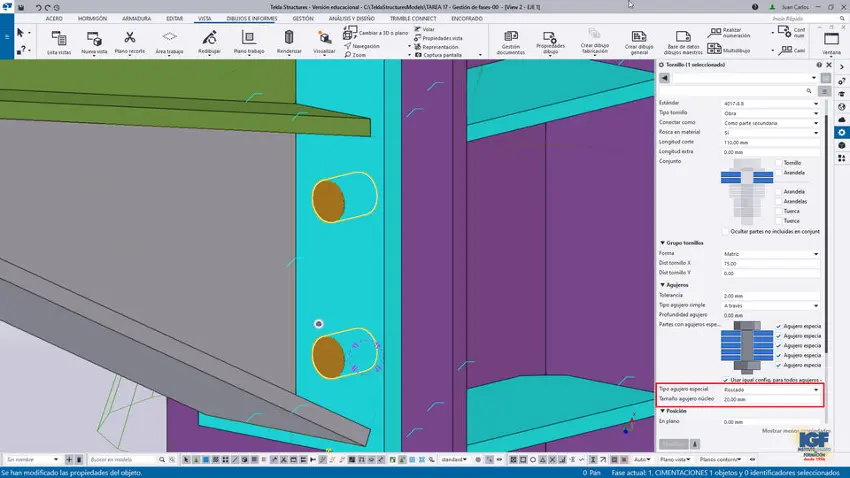Open the Tipo agujero especial dropdown
This screenshot has height=478, width=850.
(770, 390)
